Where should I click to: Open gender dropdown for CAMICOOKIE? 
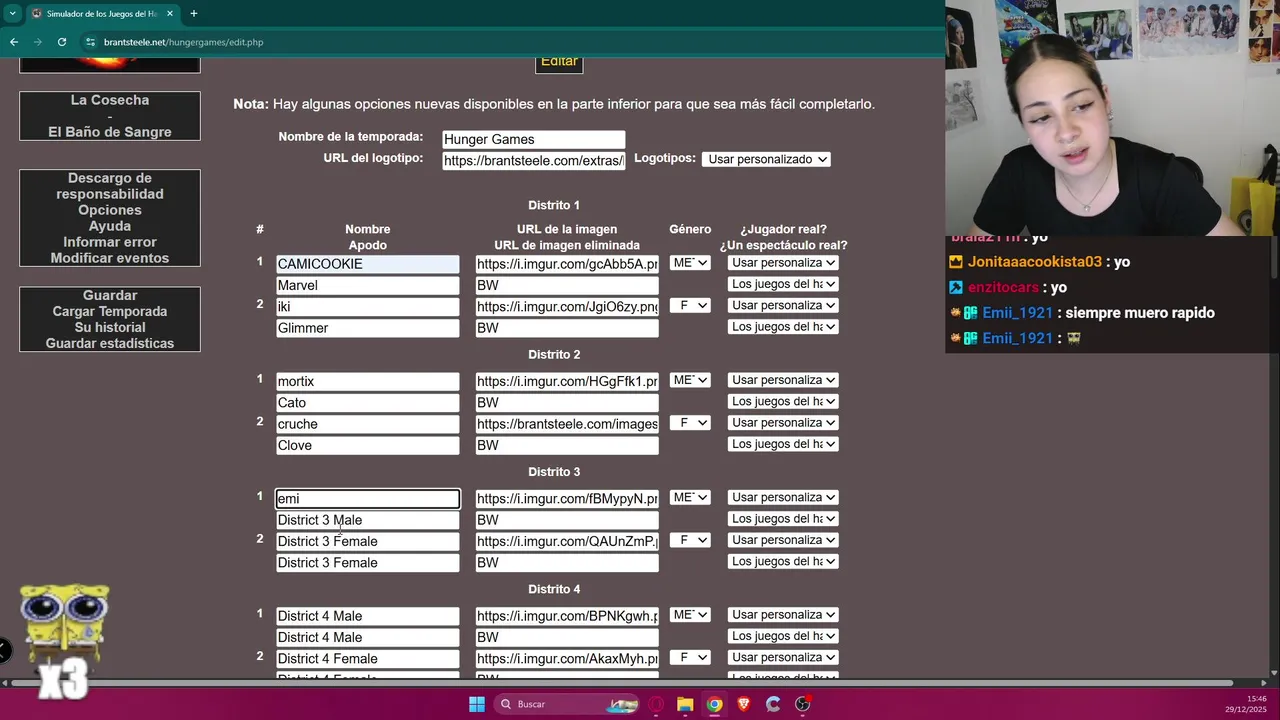pyautogui.click(x=690, y=263)
